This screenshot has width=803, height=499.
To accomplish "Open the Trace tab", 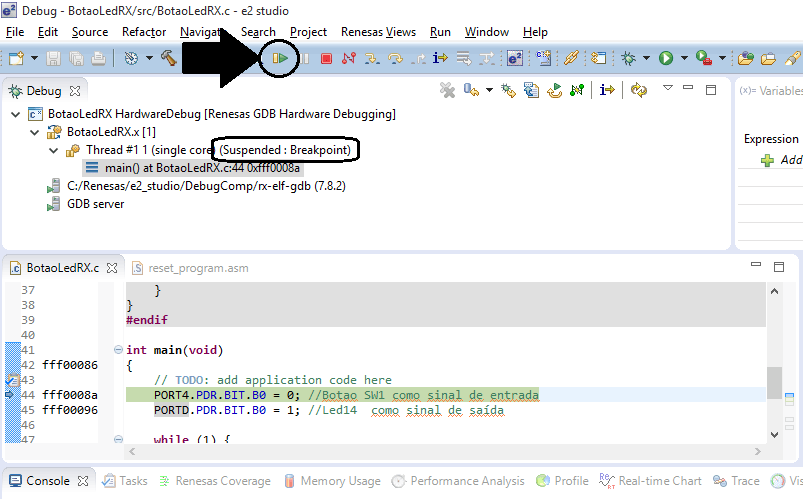I will (x=736, y=481).
